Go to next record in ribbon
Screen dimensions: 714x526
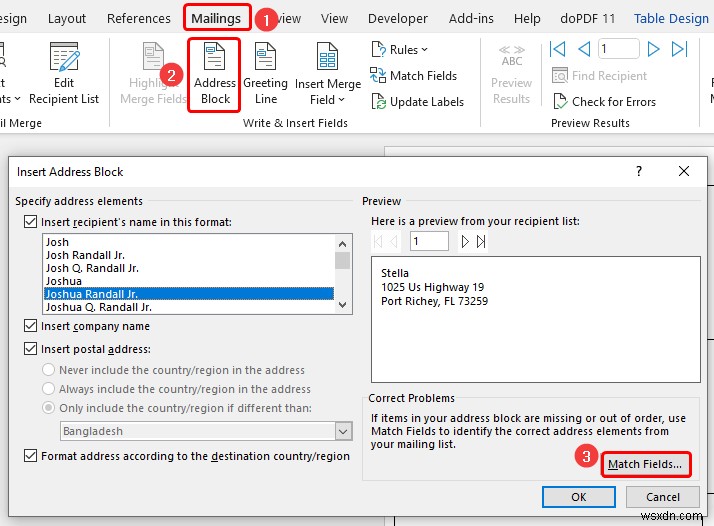[653, 49]
